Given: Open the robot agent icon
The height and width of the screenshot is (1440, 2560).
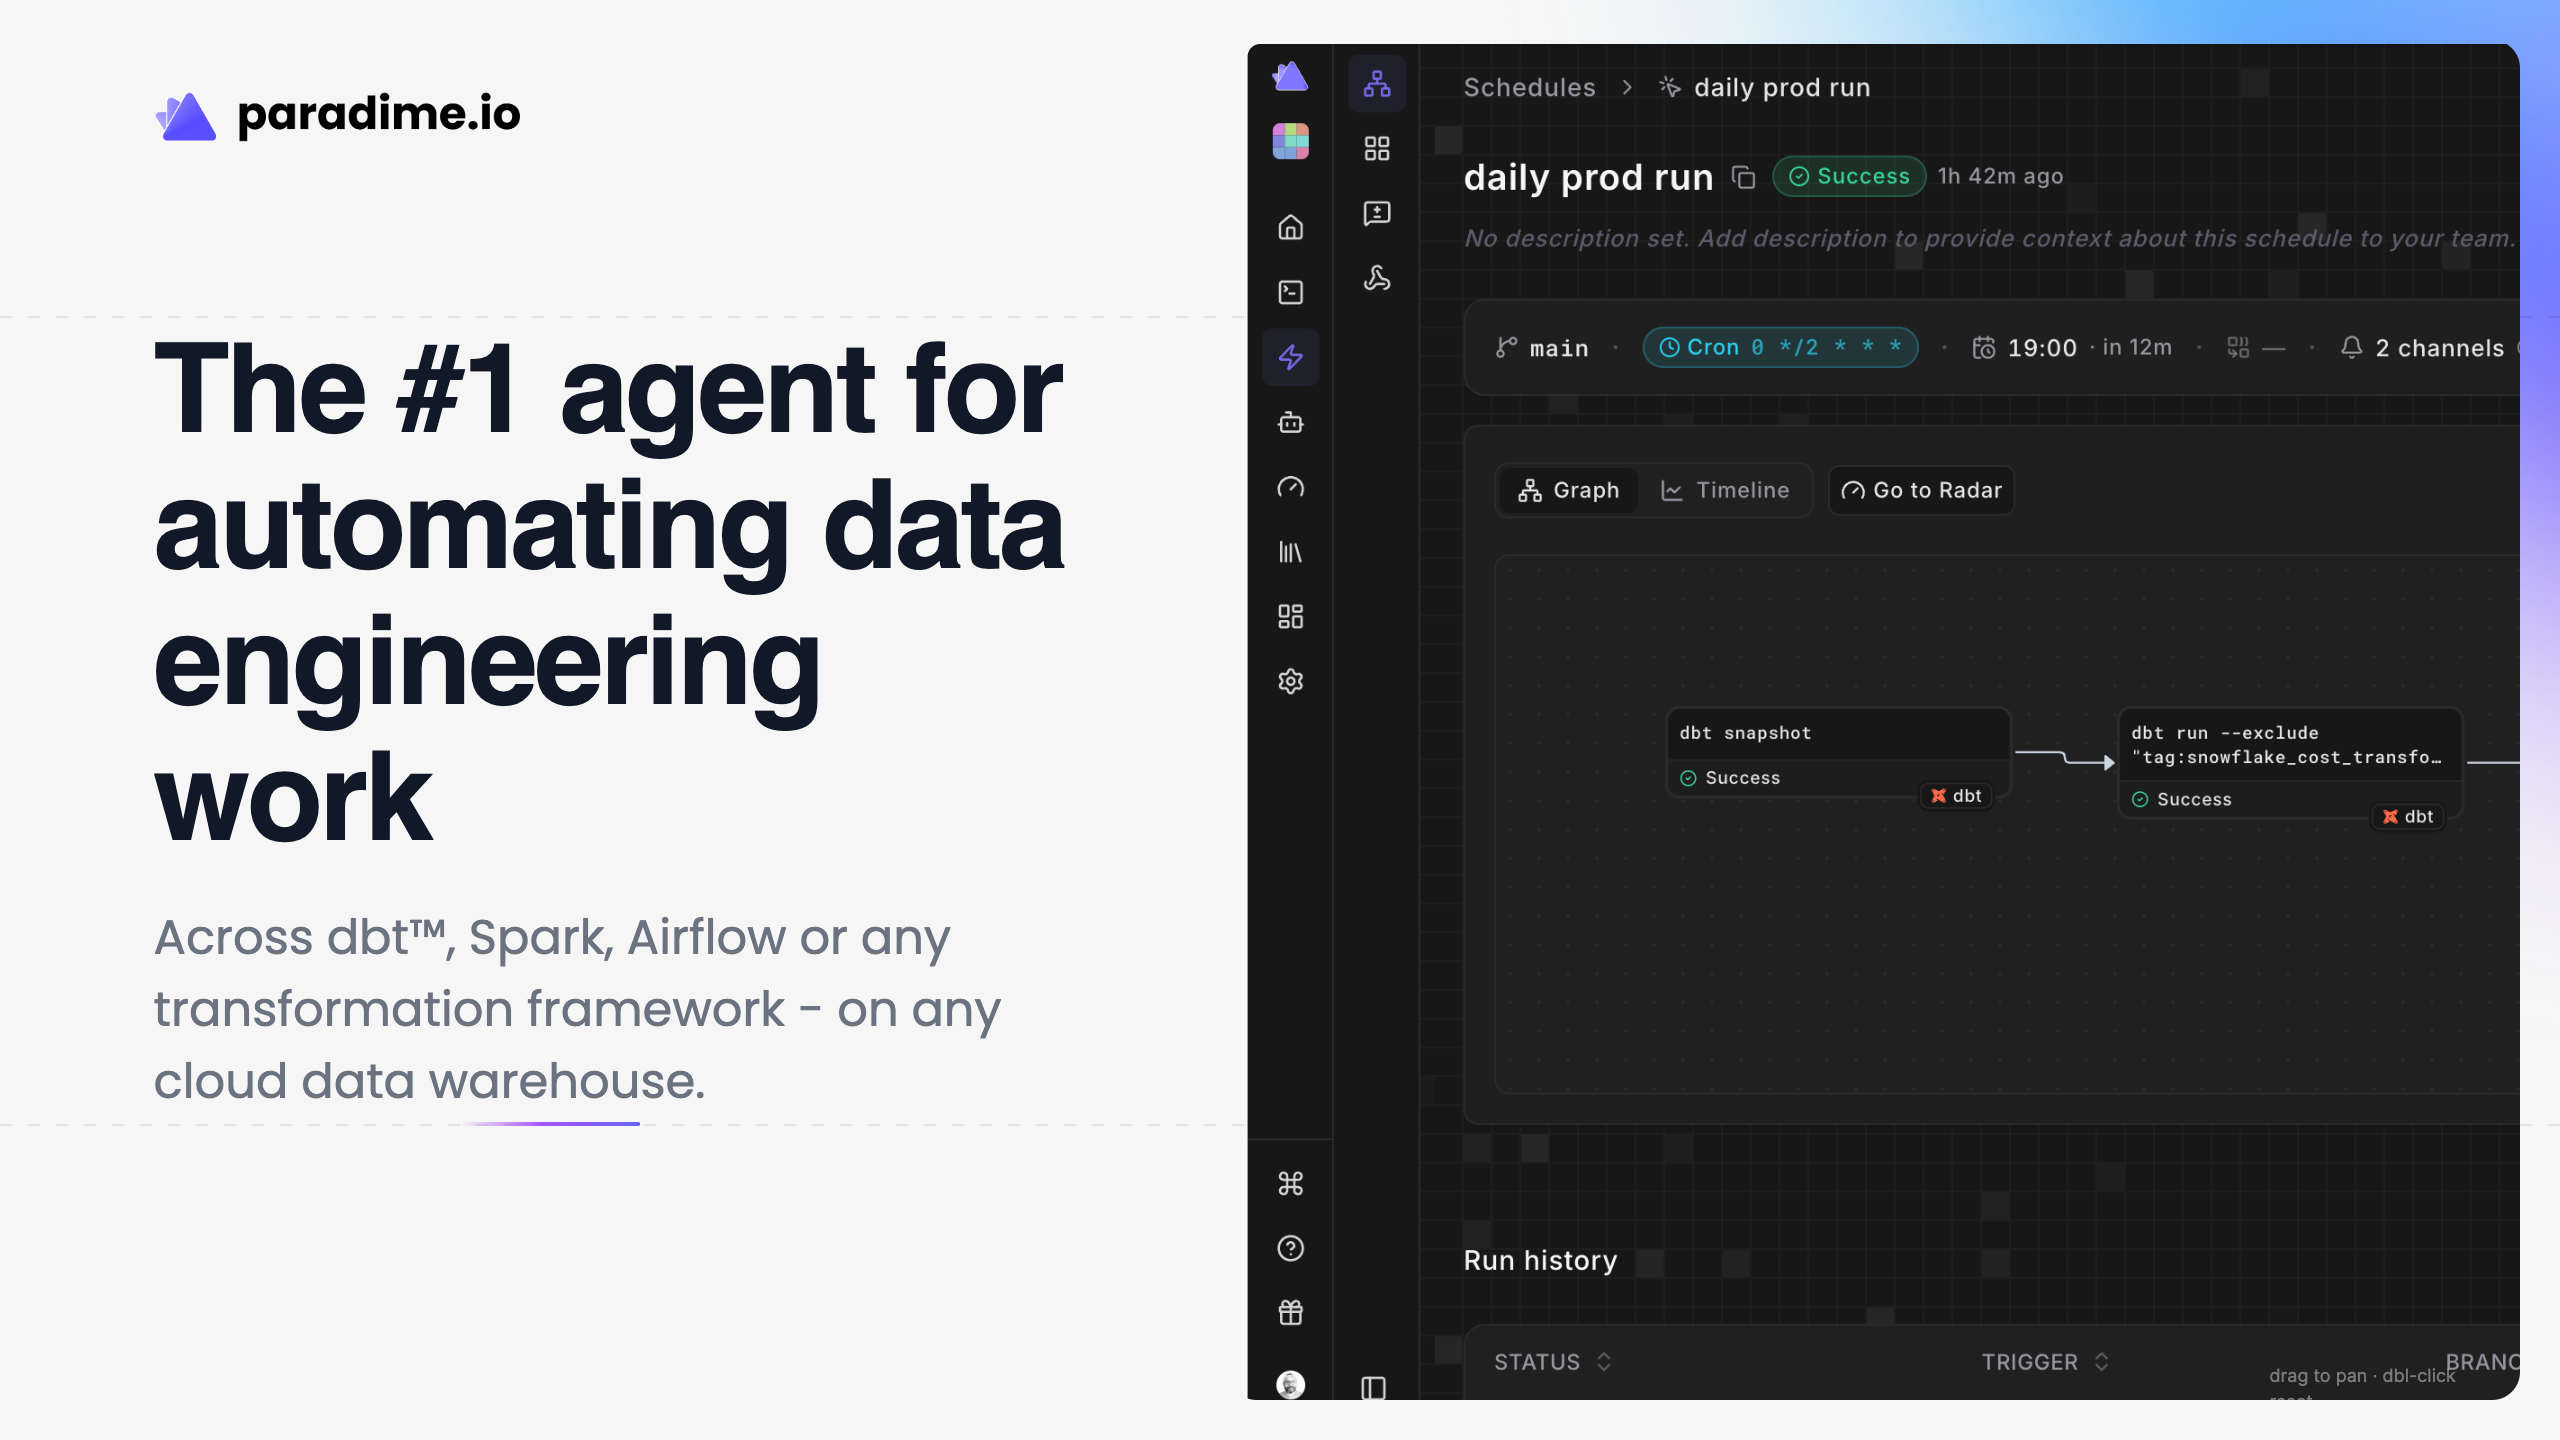Looking at the screenshot, I should click(1290, 422).
